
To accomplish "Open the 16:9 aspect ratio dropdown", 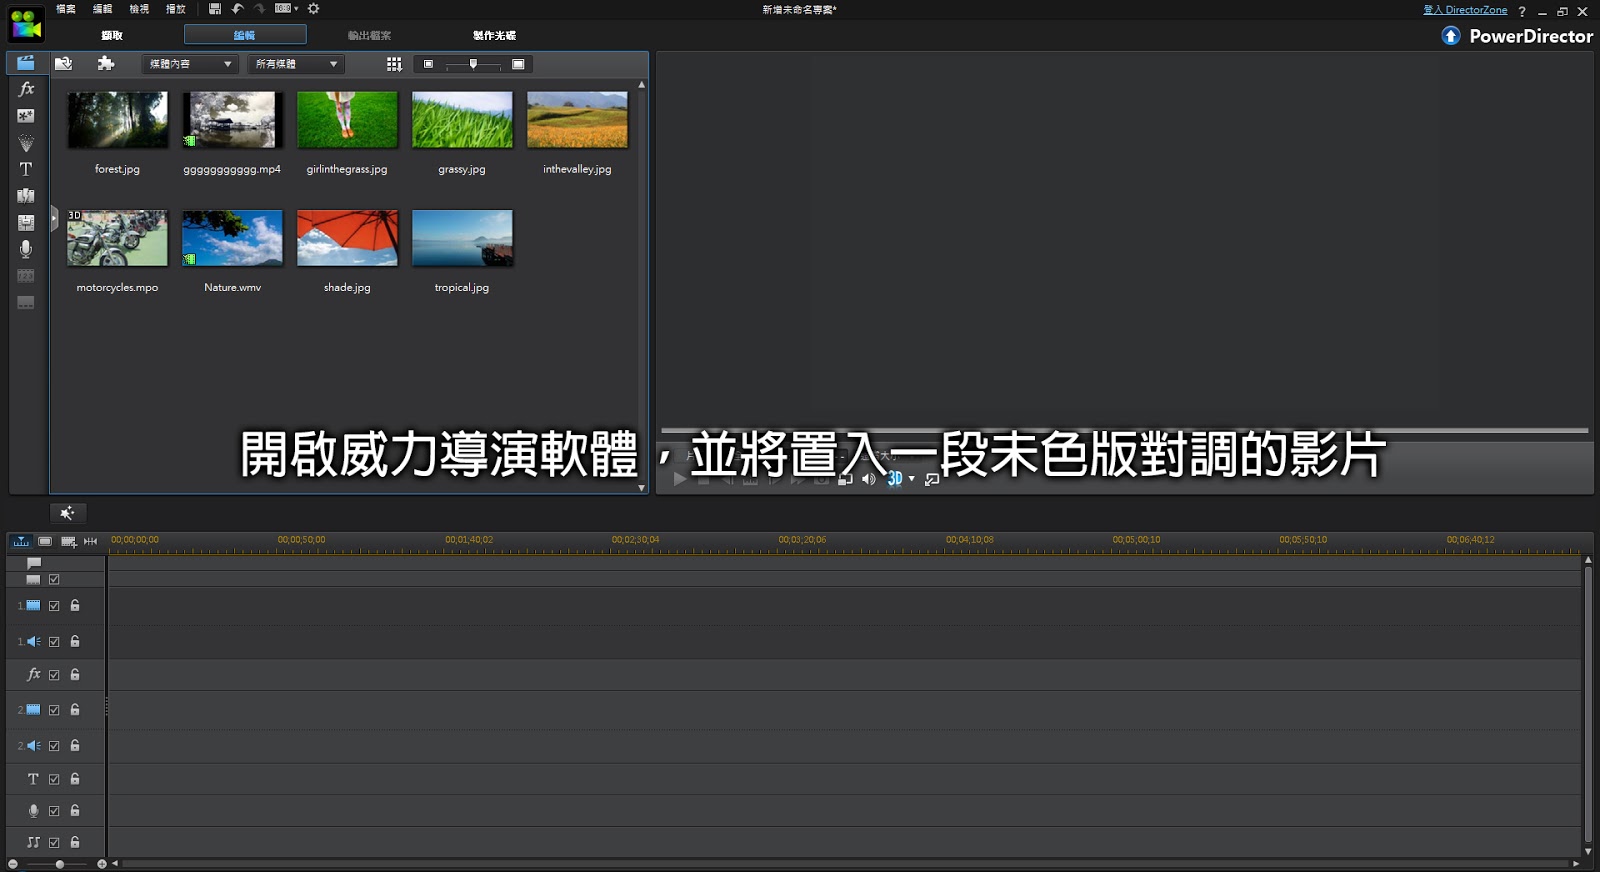I will click(287, 9).
